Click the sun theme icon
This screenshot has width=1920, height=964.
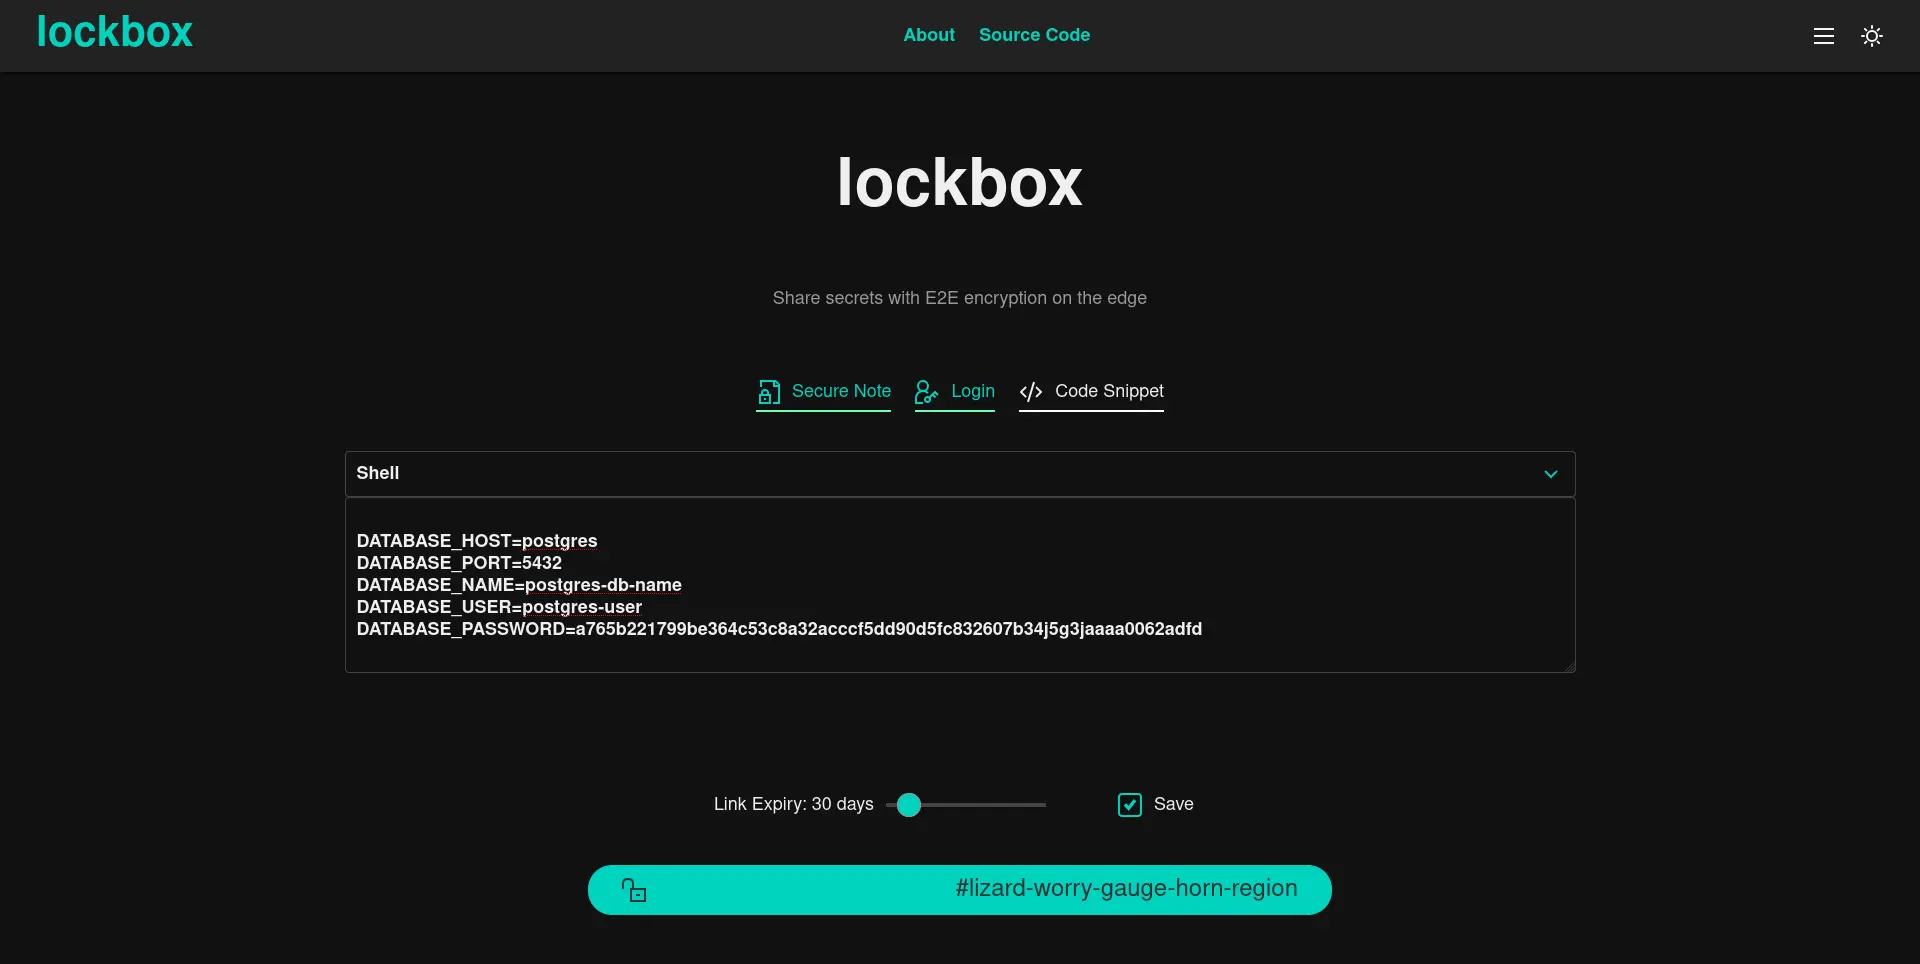point(1871,36)
